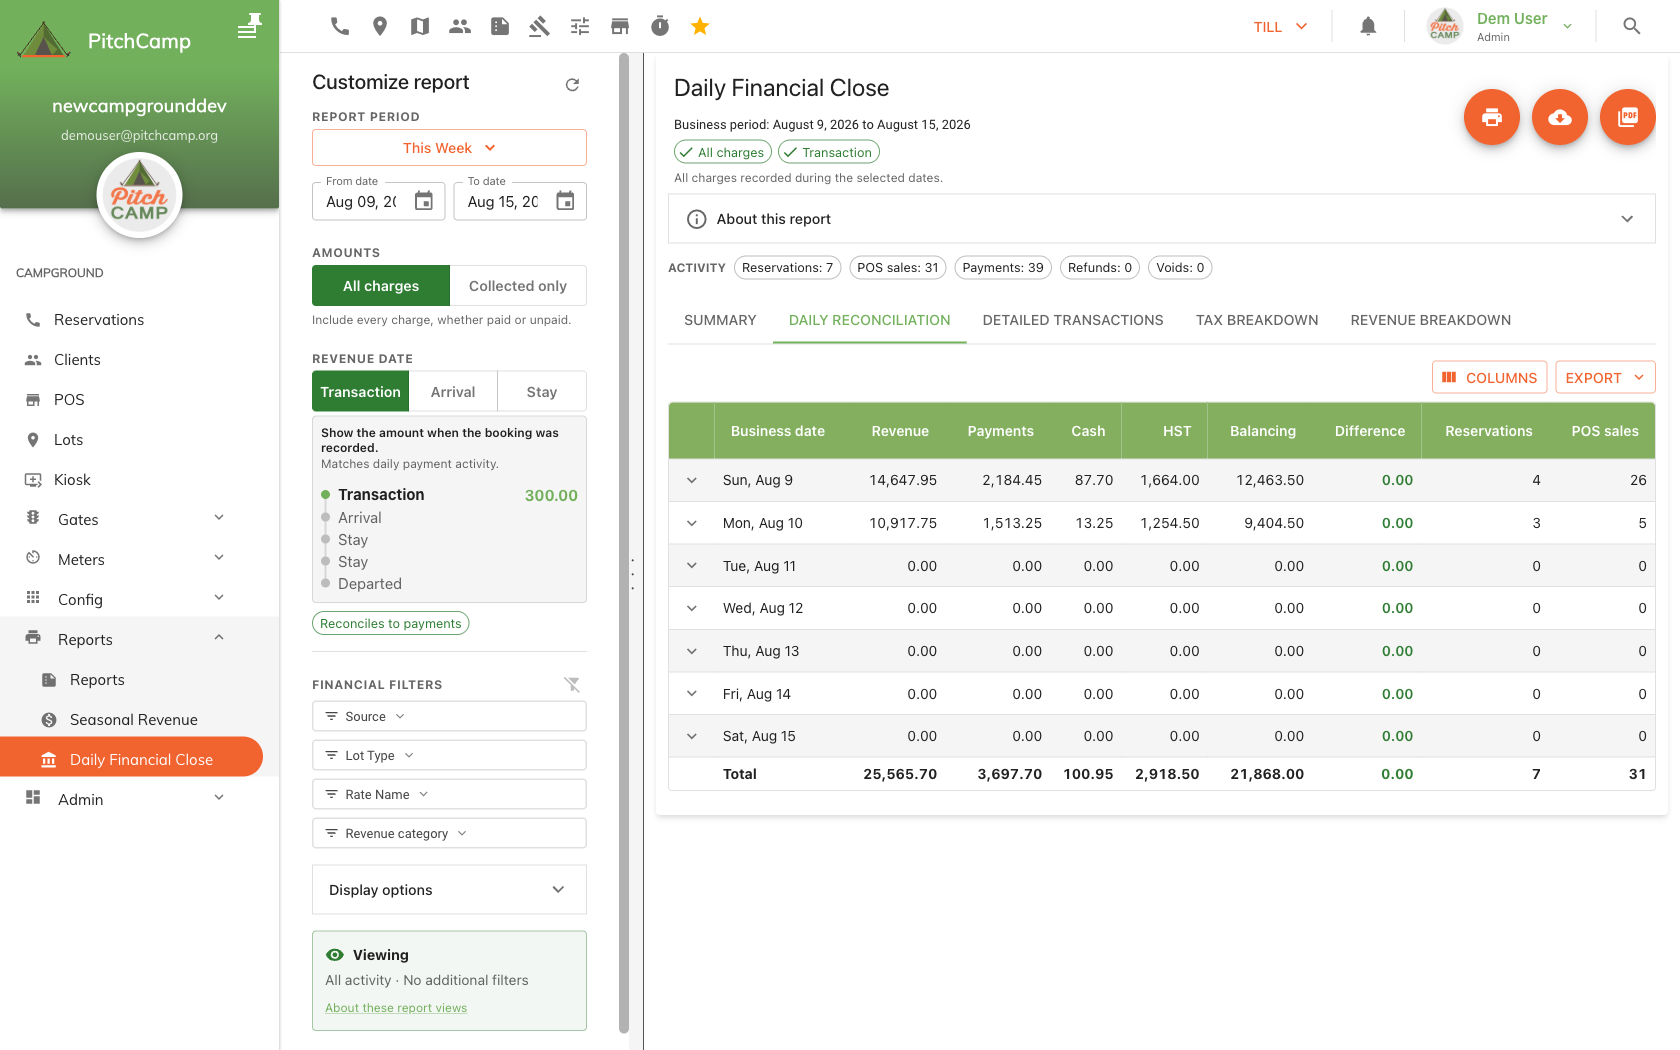Select All charges amounts option
The image size is (1680, 1050).
pyautogui.click(x=381, y=286)
